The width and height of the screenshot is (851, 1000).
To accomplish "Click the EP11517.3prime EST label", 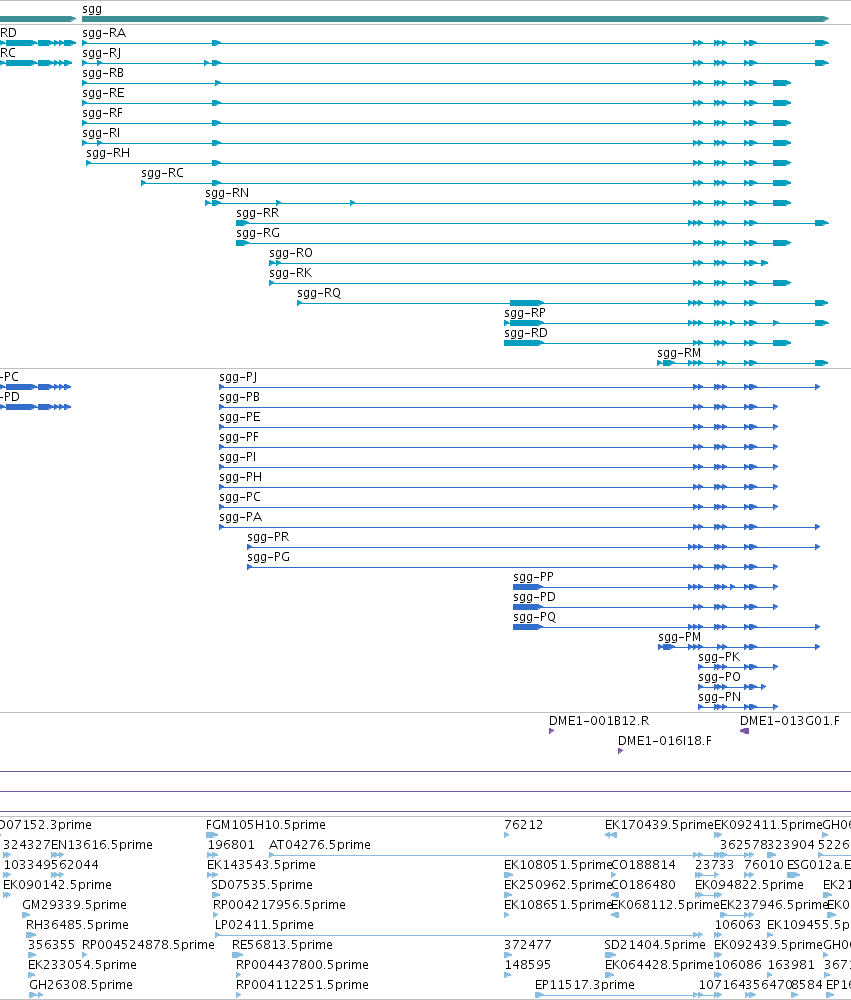I will [x=584, y=985].
